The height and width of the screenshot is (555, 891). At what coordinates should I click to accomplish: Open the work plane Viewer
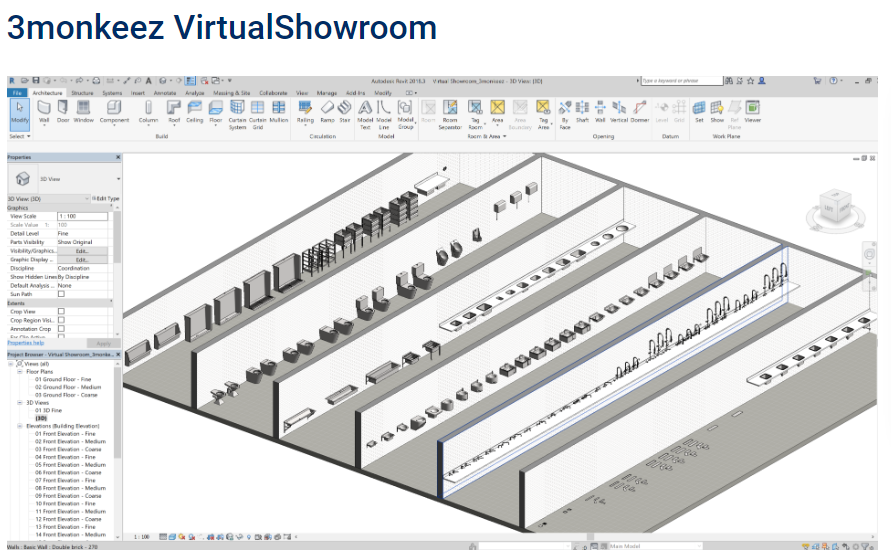tap(752, 109)
